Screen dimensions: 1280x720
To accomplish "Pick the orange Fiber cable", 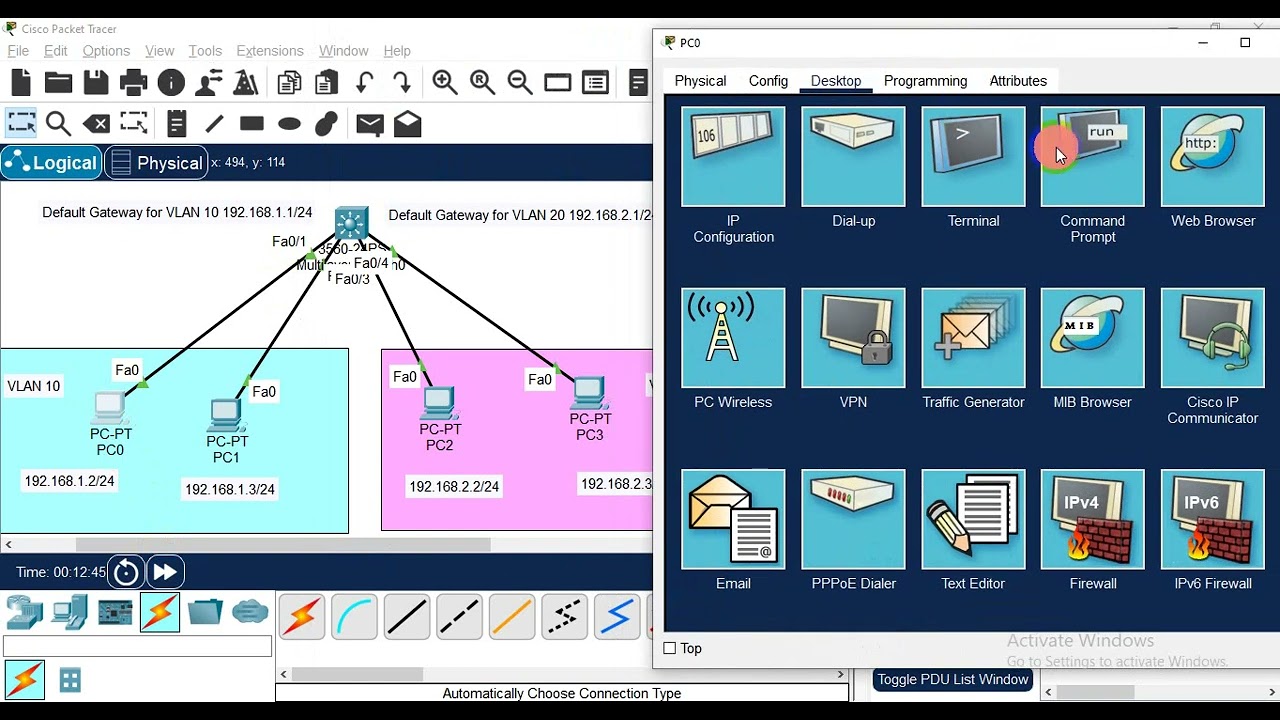I will pos(511,616).
